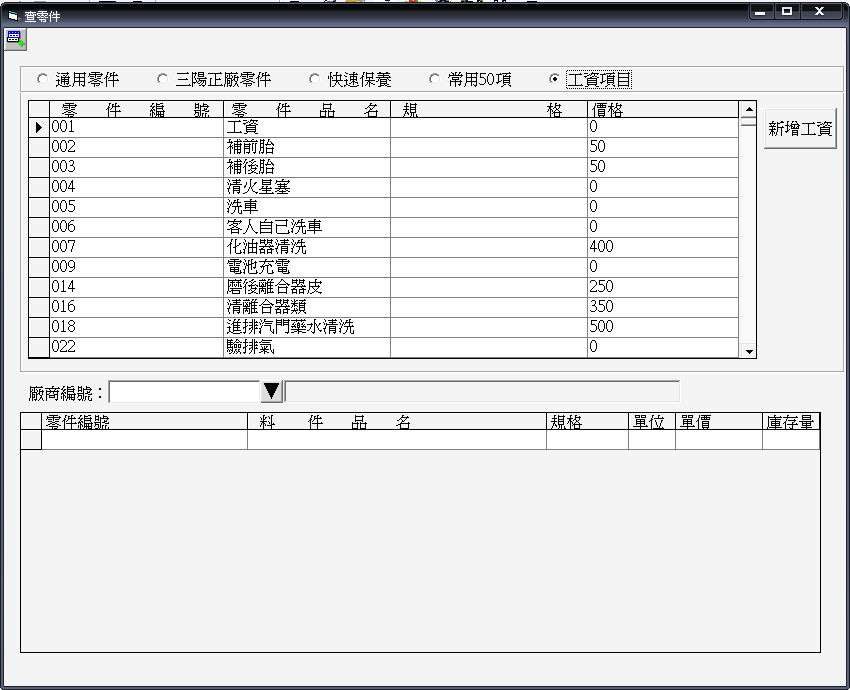This screenshot has width=850, height=690.
Task: Pick the 工資項目 radio button
Action: click(554, 79)
